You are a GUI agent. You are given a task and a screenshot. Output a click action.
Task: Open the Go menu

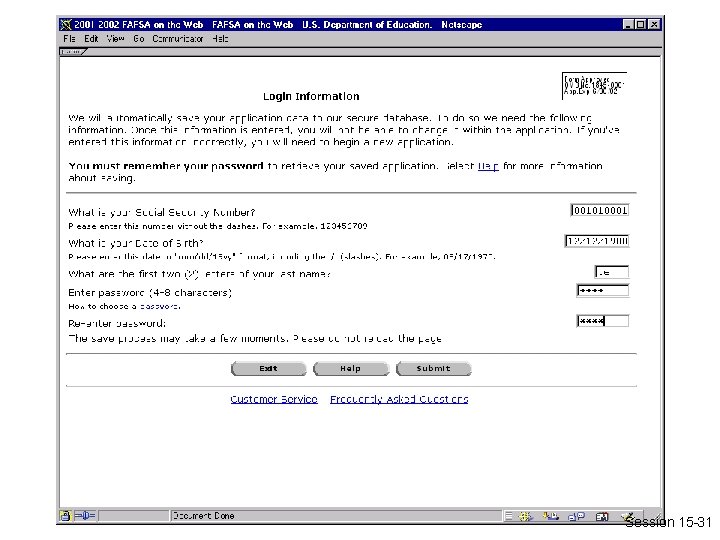[x=139, y=39]
